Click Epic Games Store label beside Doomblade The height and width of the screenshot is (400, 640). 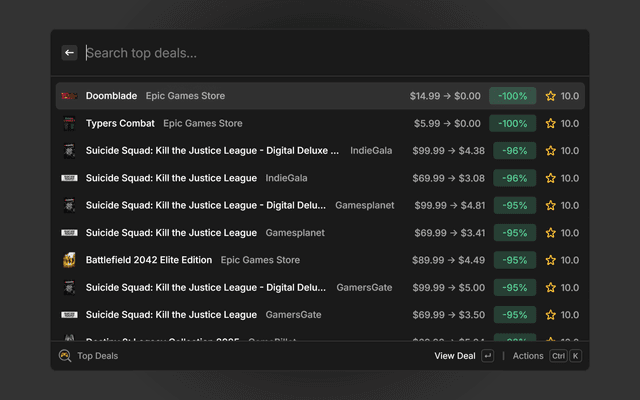pos(185,96)
